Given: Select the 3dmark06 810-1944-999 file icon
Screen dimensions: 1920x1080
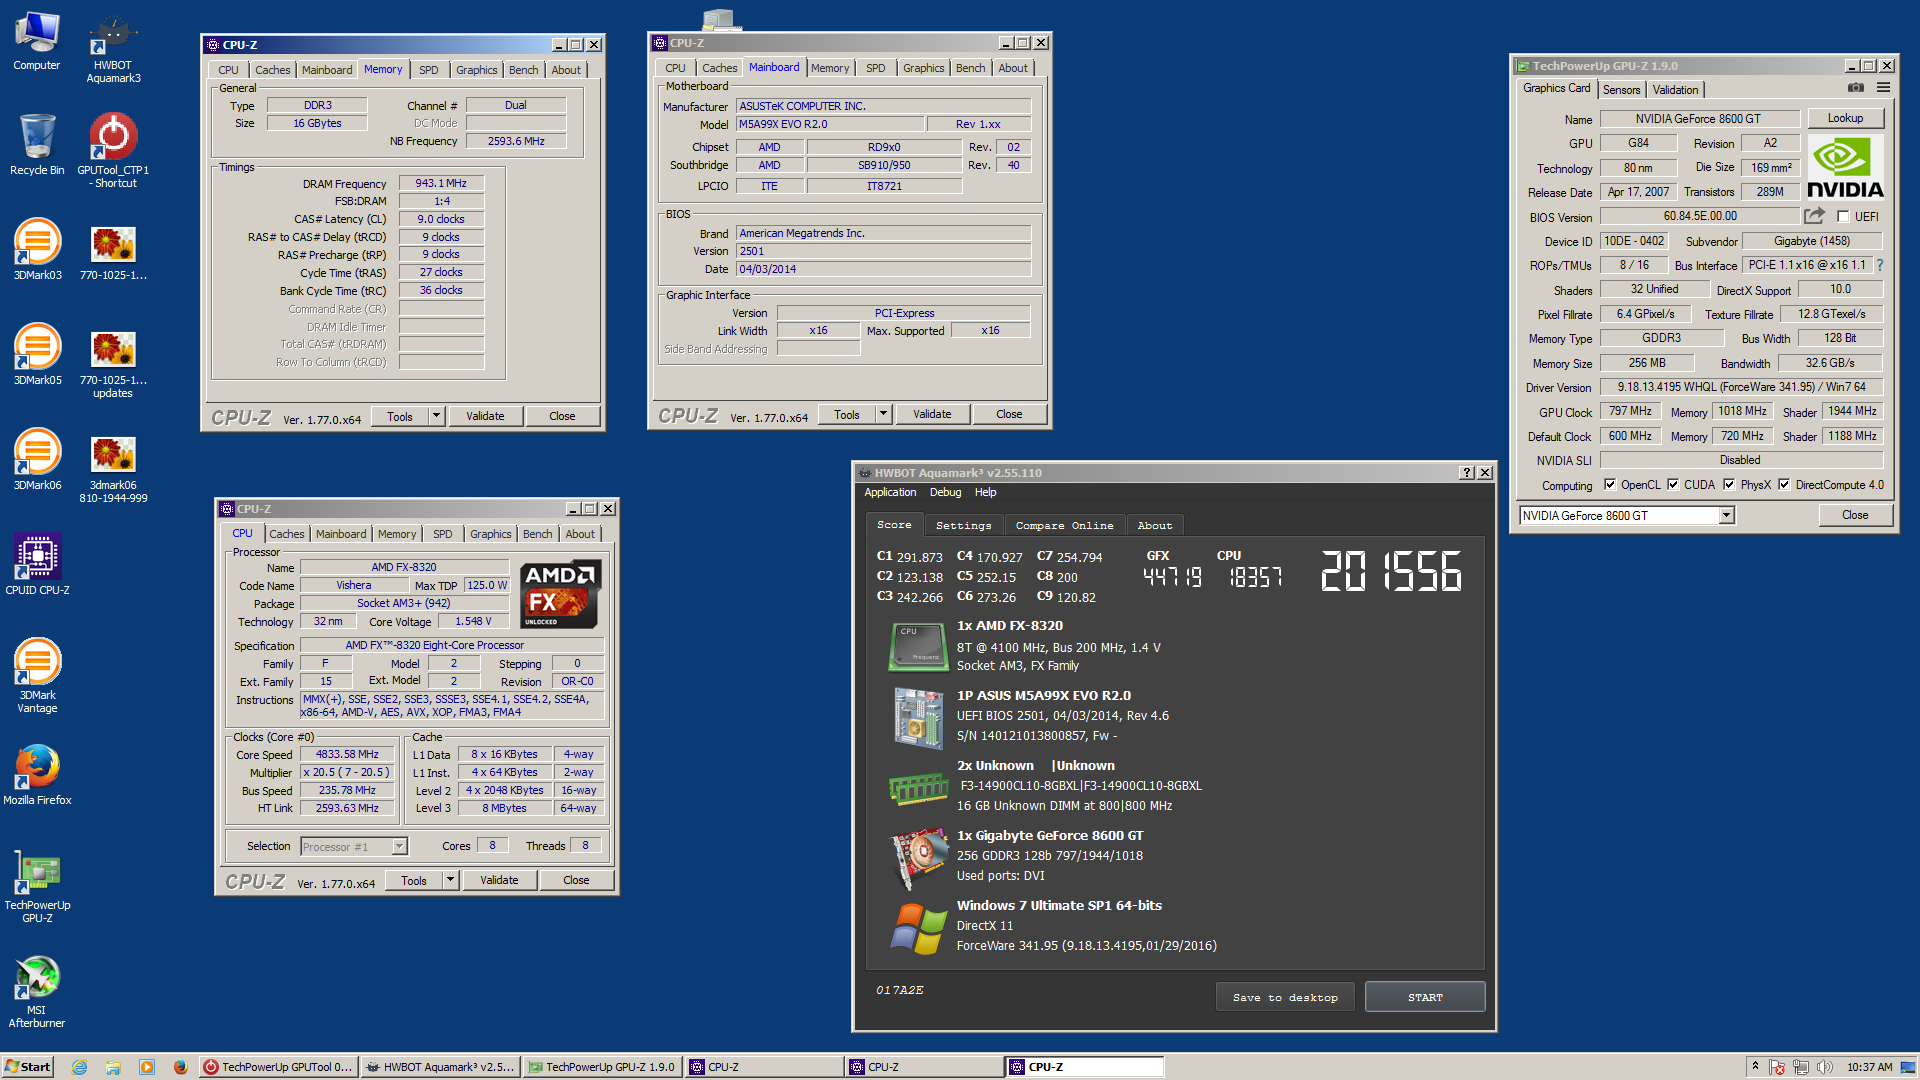Looking at the screenshot, I should click(x=113, y=468).
